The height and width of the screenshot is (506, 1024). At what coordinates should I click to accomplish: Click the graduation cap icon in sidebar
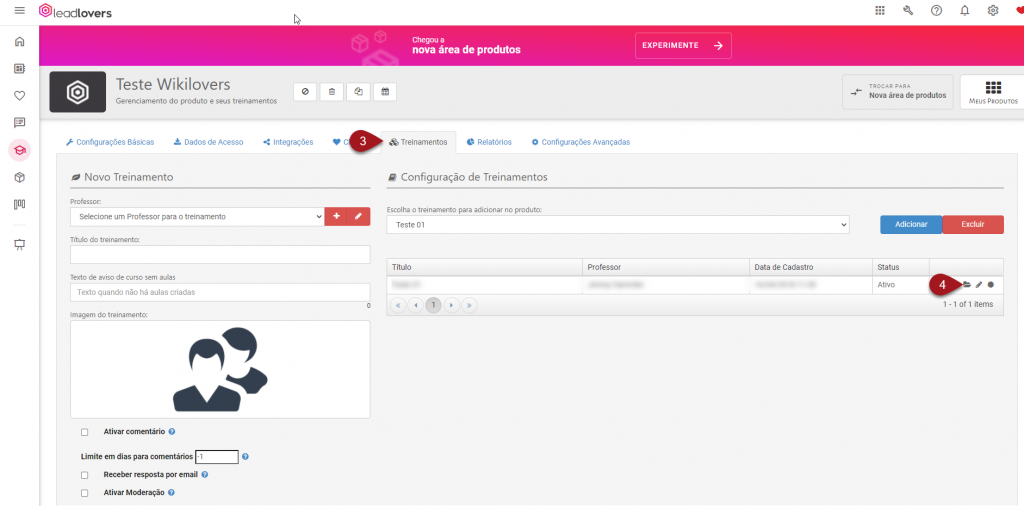click(19, 150)
